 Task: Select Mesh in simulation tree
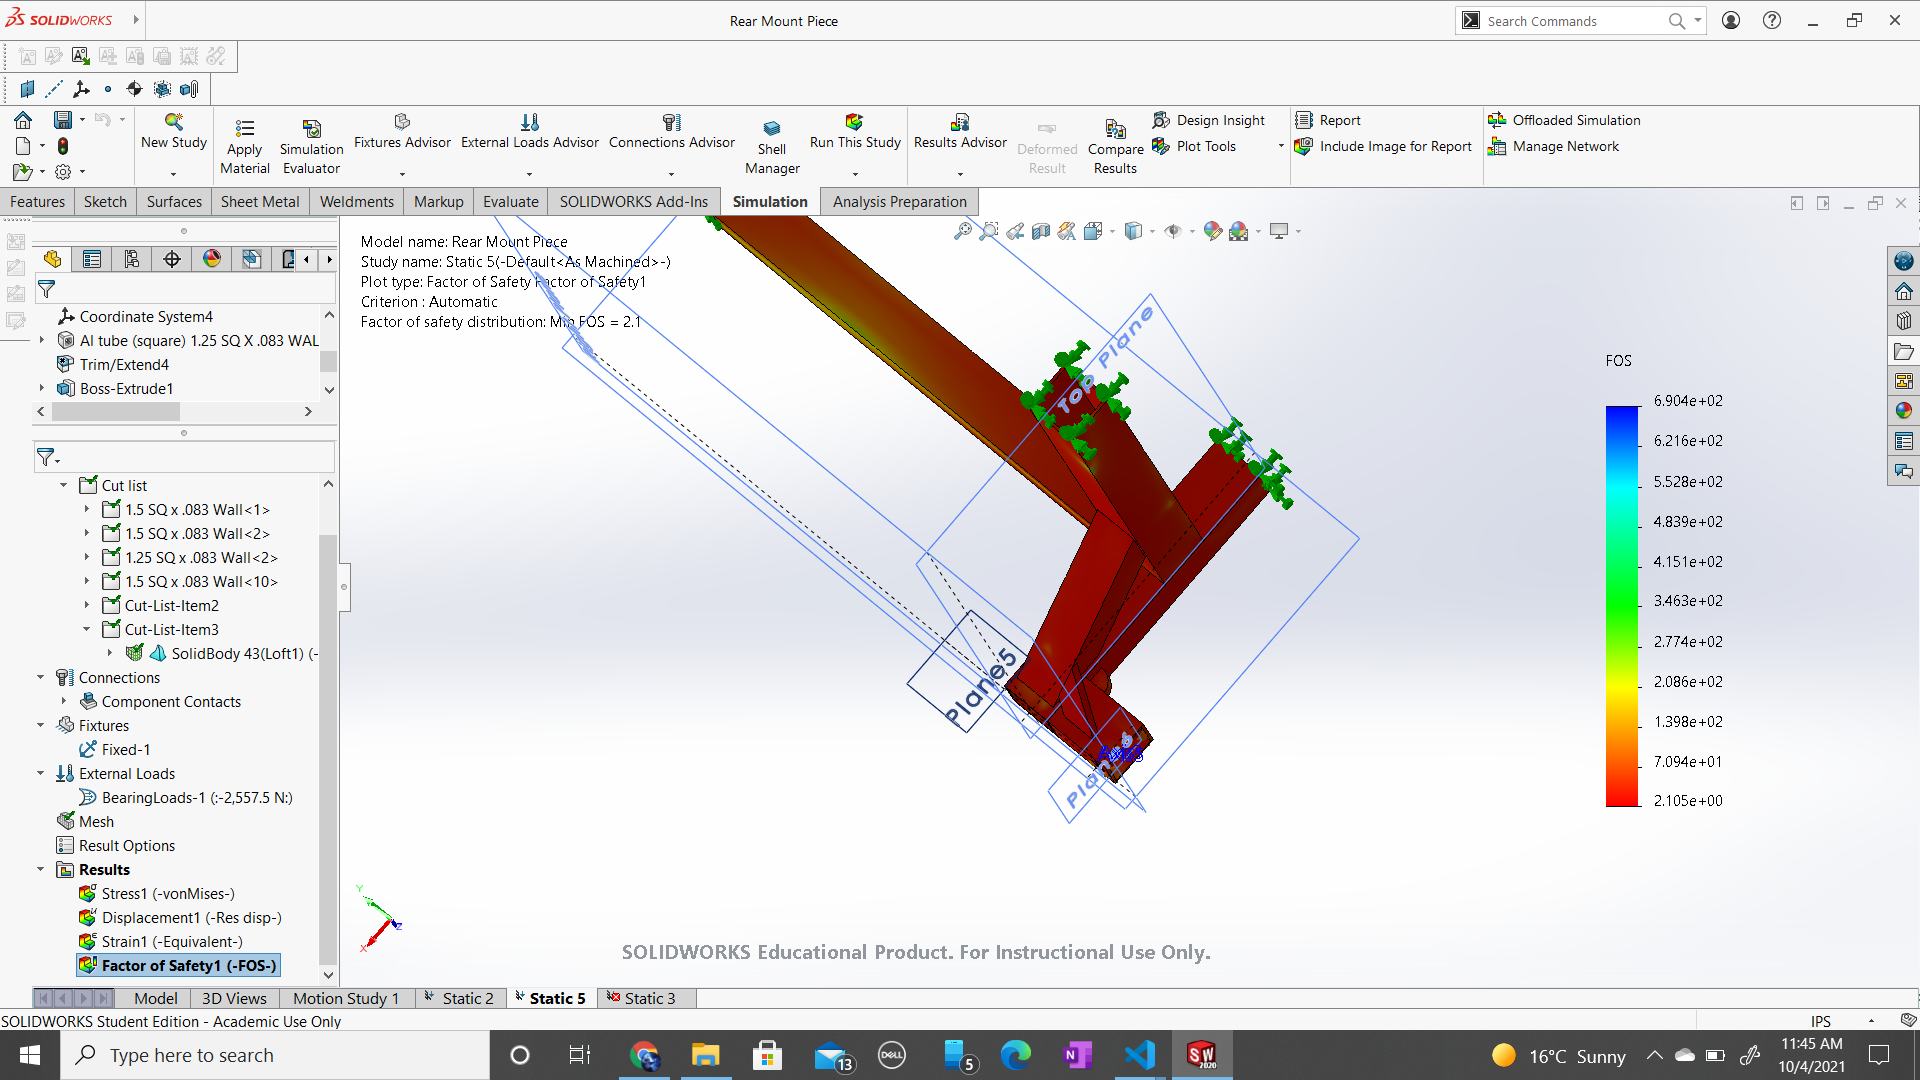(86, 821)
